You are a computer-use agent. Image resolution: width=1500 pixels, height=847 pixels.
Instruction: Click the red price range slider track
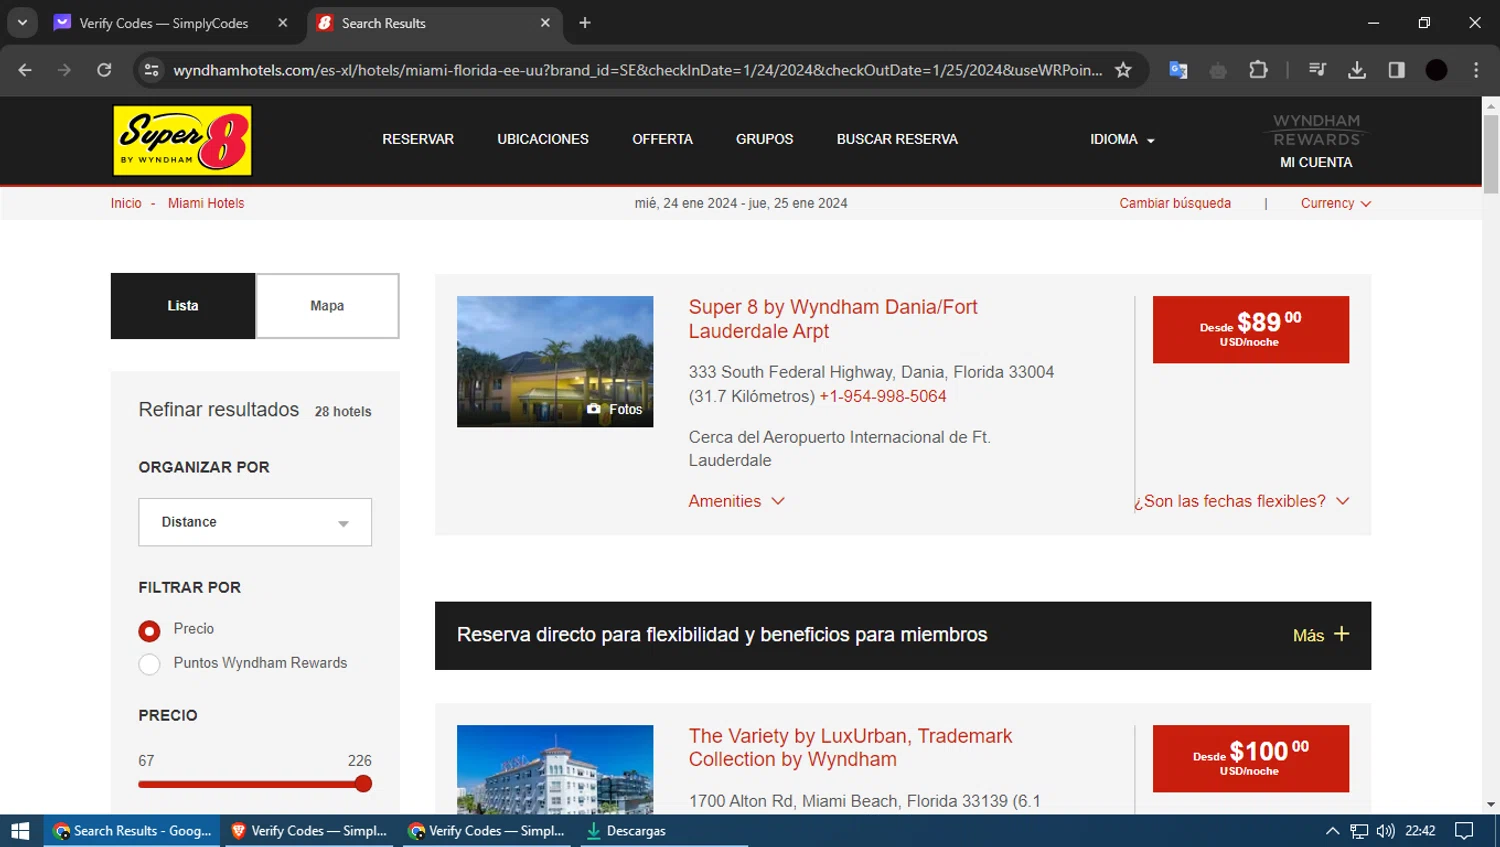click(x=250, y=784)
